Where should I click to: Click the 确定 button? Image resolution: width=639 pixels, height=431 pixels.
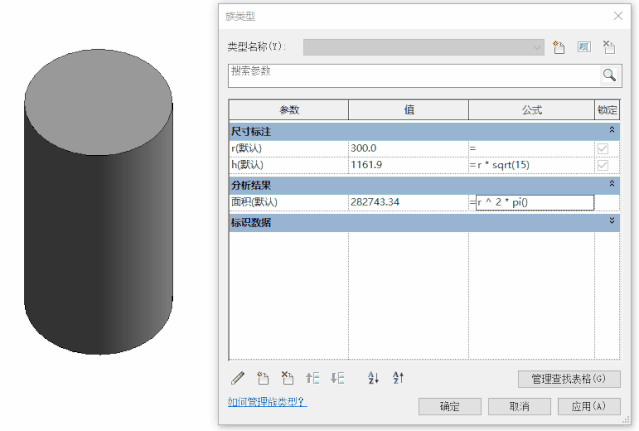[x=450, y=406]
